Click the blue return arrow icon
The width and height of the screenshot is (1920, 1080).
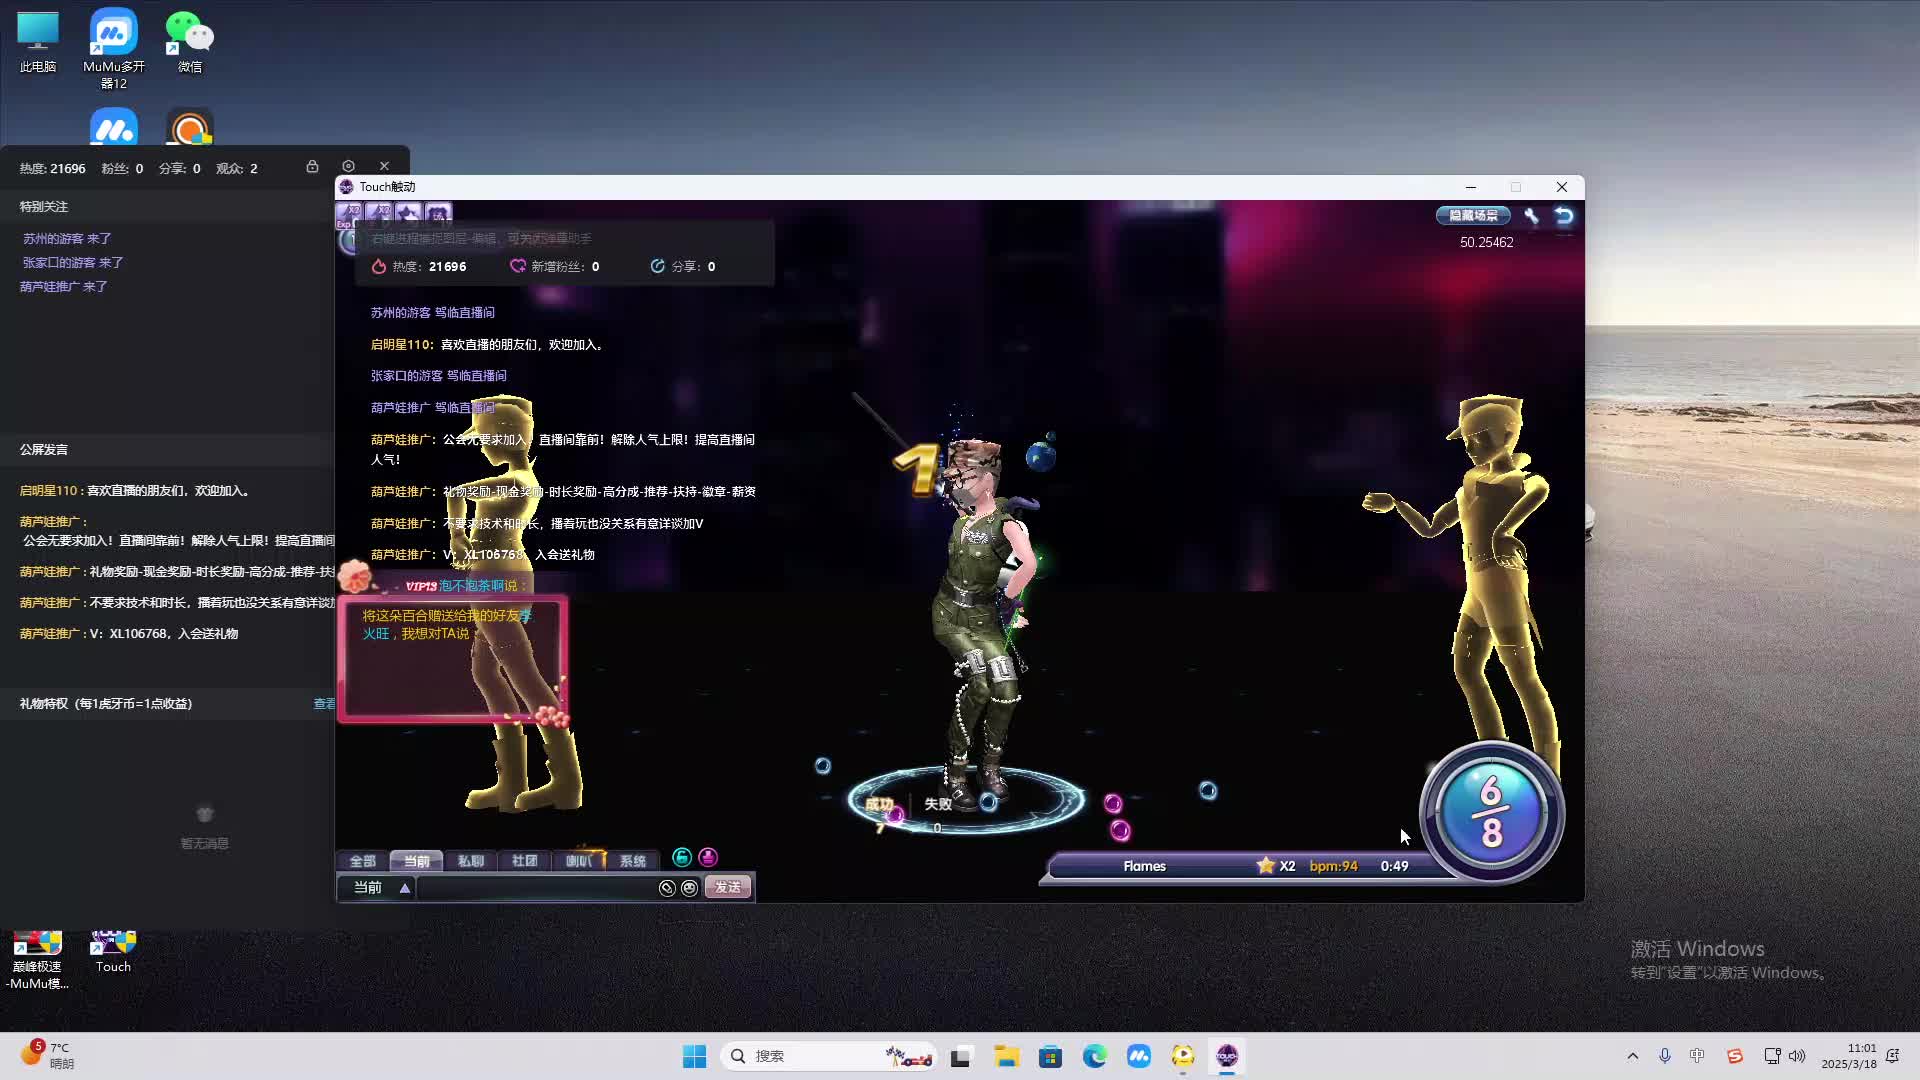click(x=1564, y=215)
